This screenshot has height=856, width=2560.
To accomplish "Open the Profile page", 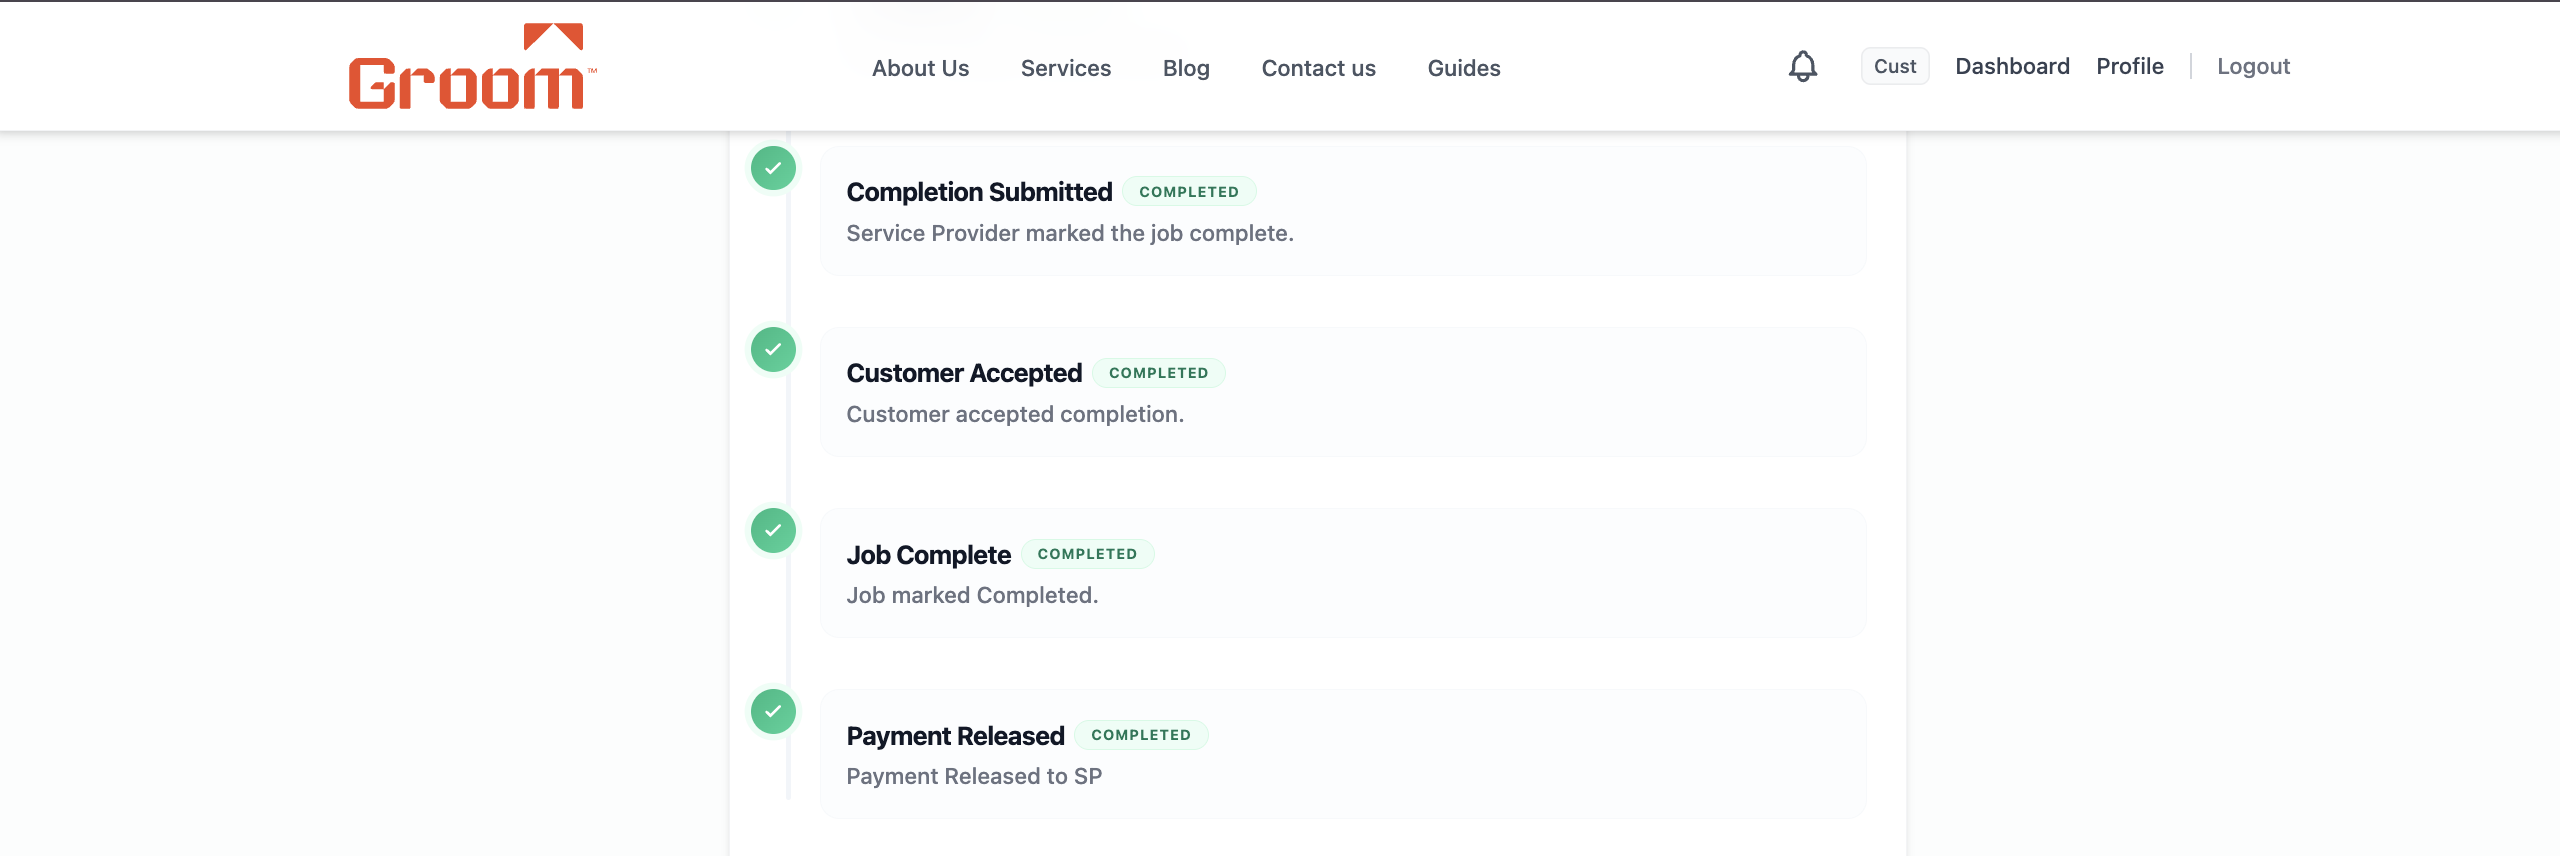I will 2129,66.
